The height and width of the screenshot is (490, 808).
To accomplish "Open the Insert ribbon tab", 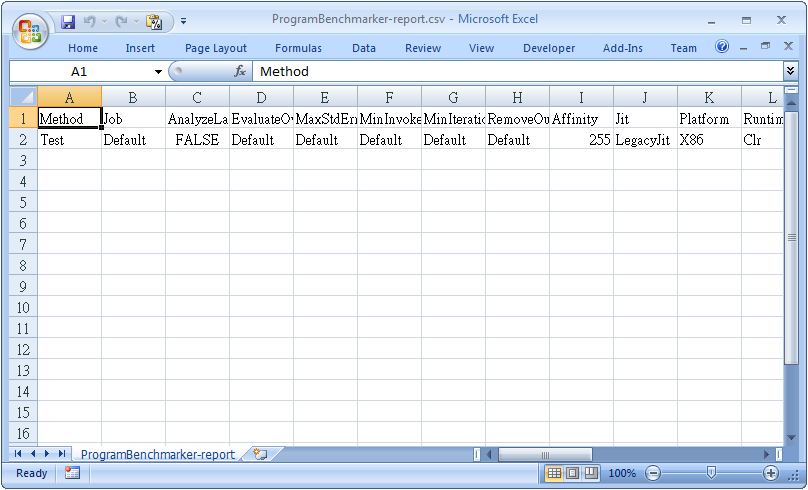I will point(140,48).
